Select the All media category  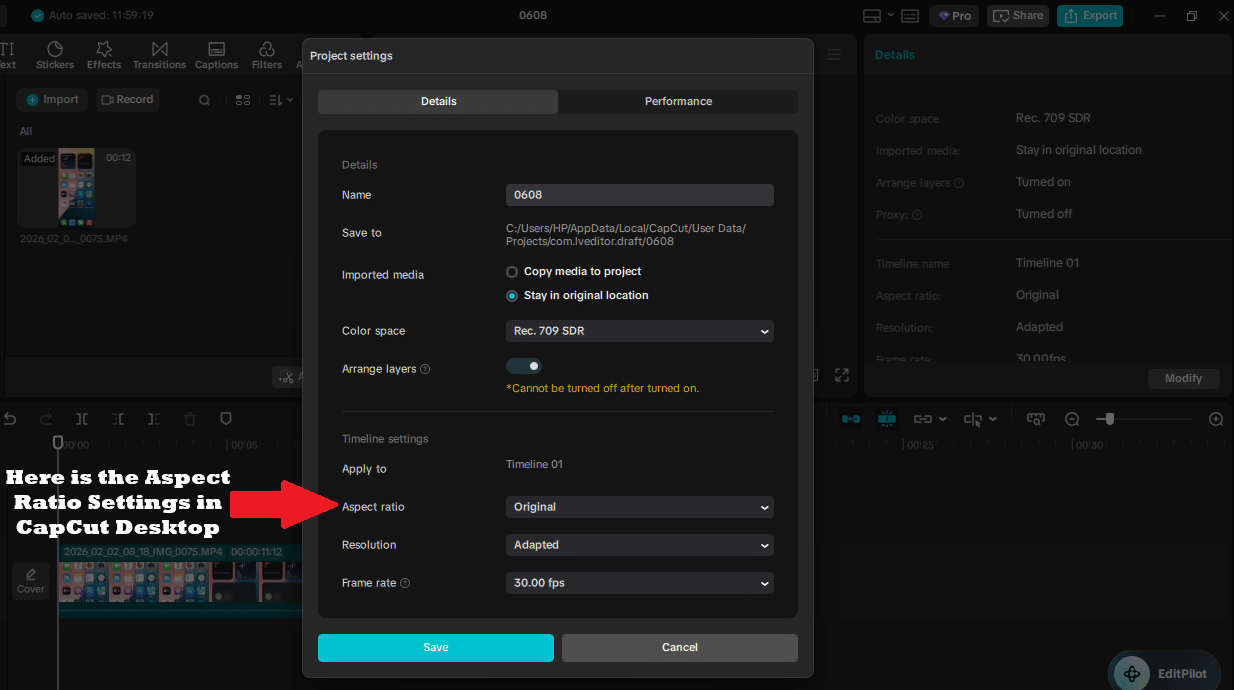point(26,131)
